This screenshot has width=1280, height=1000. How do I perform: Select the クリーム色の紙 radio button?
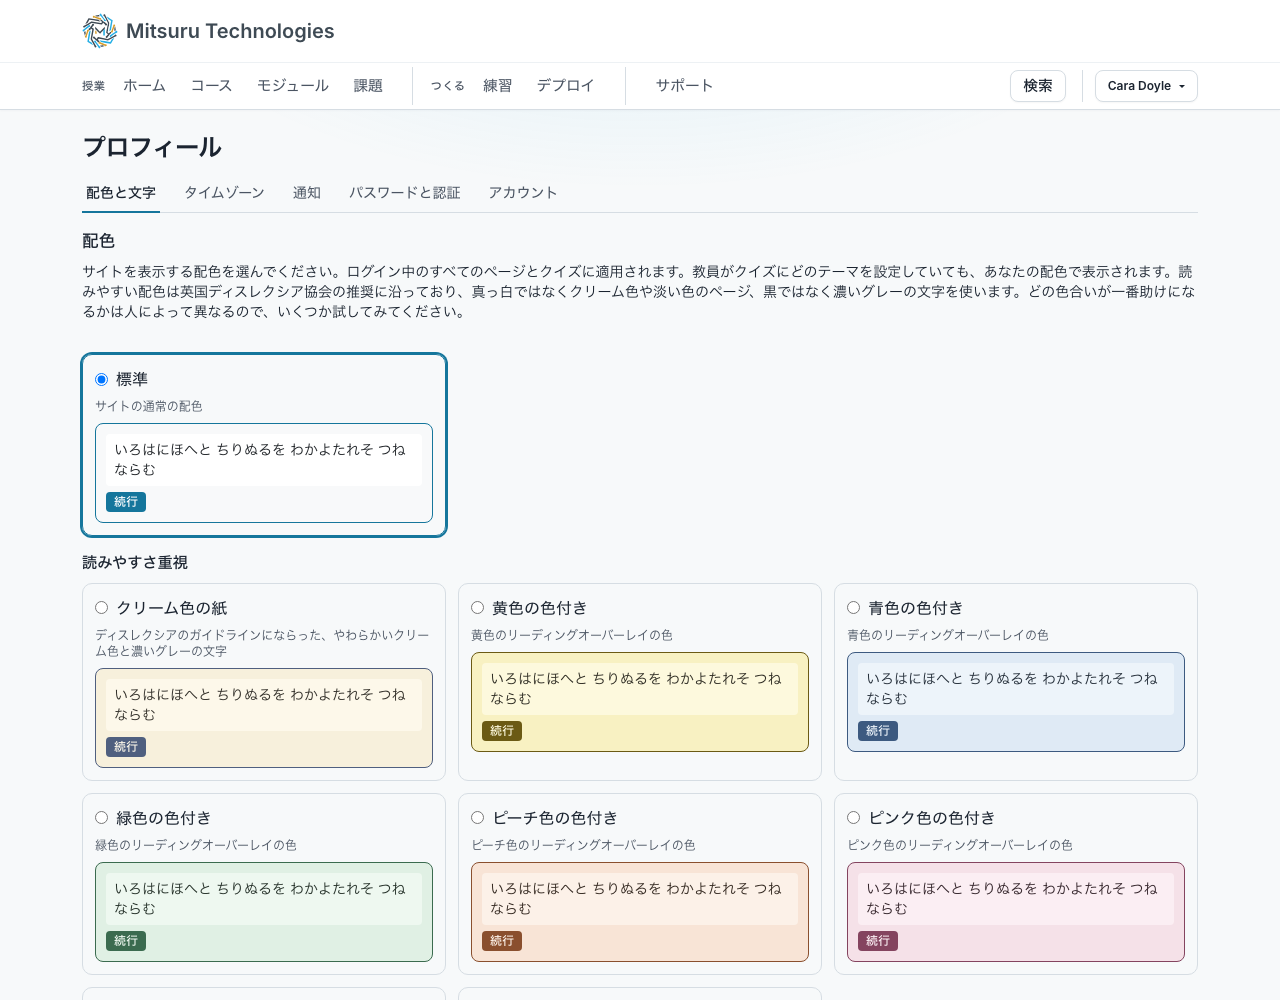click(101, 608)
